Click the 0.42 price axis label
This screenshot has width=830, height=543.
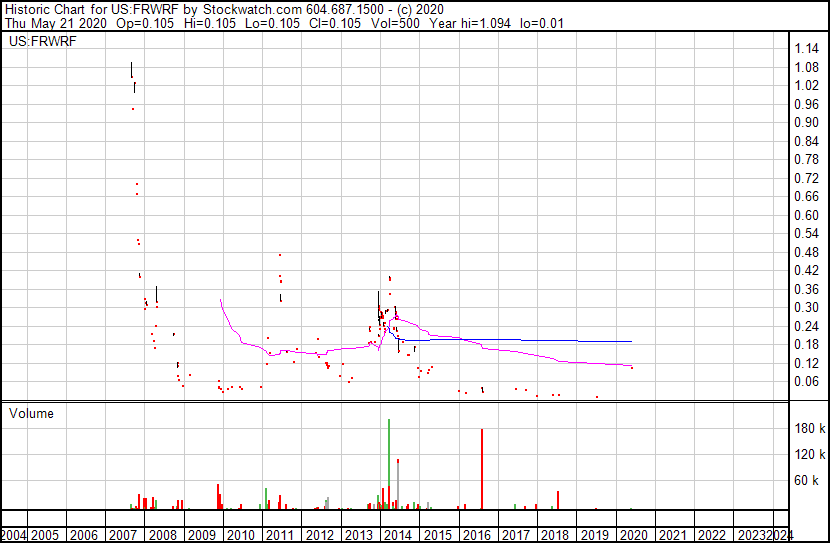coord(807,270)
